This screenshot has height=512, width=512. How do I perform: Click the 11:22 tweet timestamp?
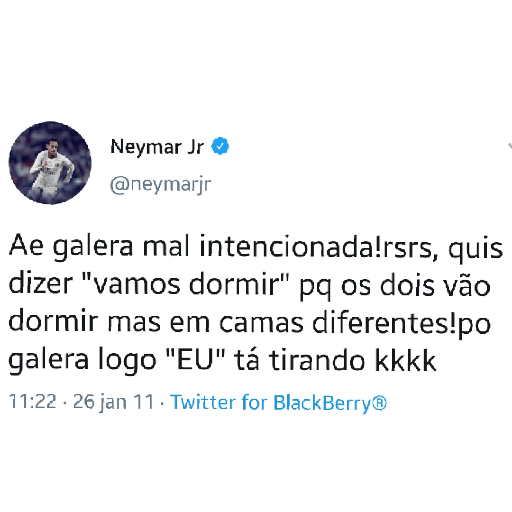click(33, 401)
